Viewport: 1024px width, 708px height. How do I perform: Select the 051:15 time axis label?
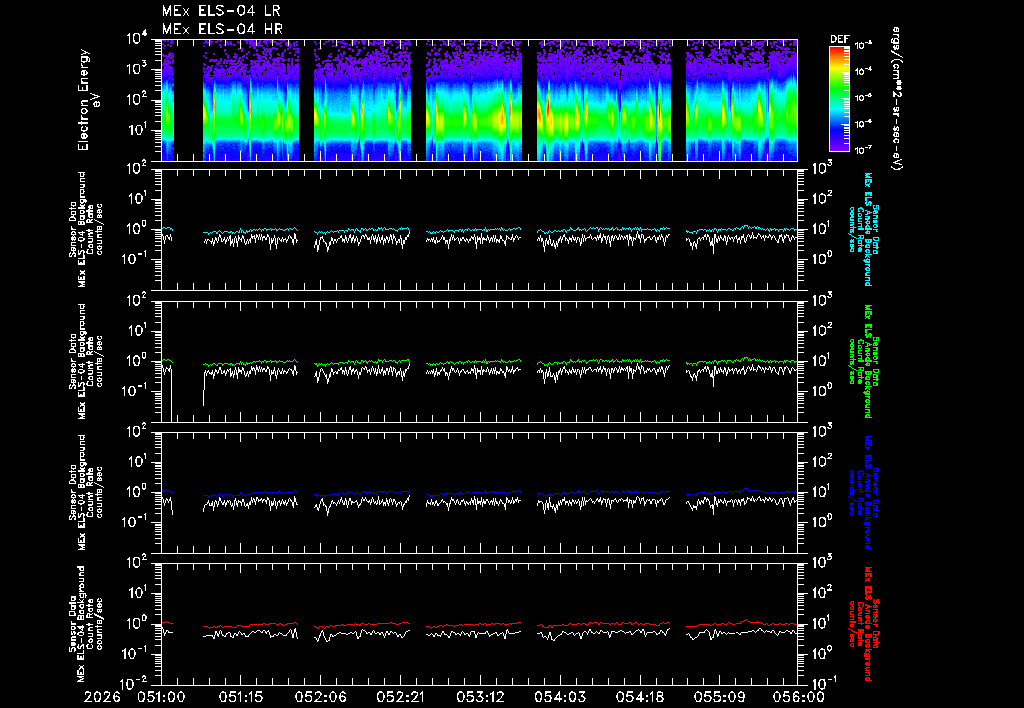[241, 697]
